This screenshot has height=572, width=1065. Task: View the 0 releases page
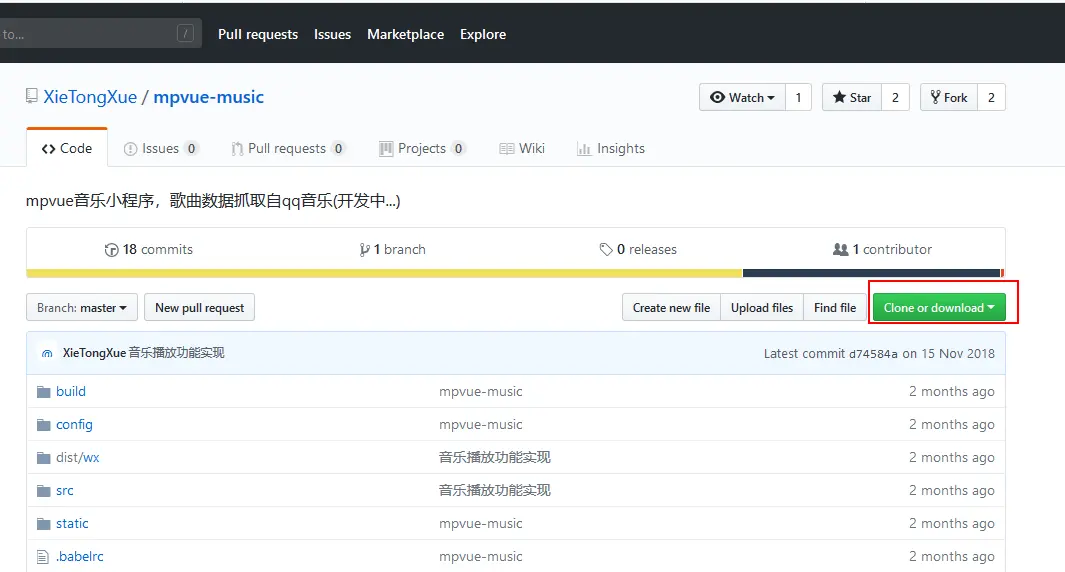pyautogui.click(x=638, y=249)
